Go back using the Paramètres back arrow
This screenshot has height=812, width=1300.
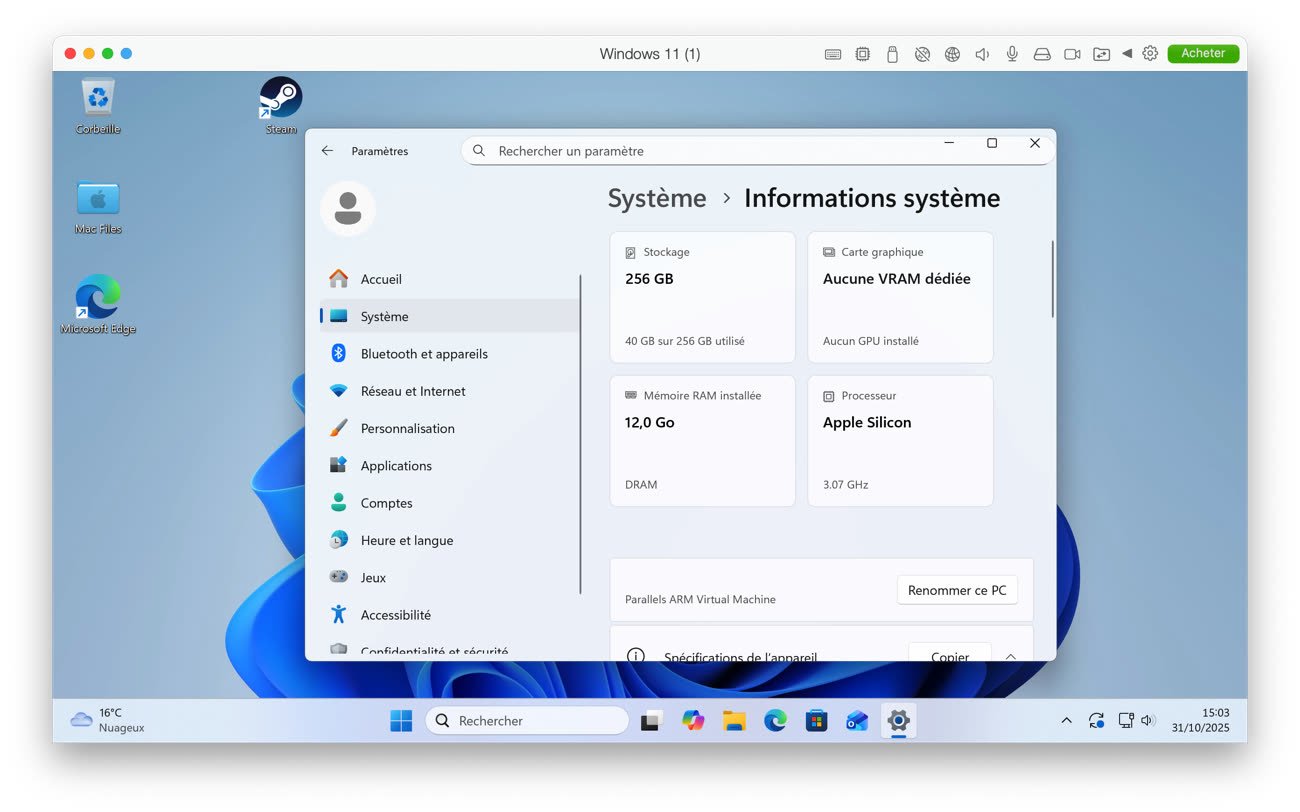pyautogui.click(x=327, y=150)
